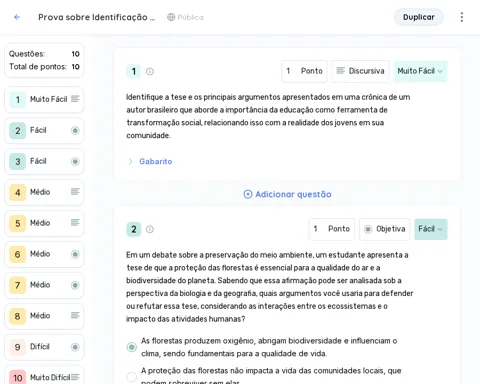This screenshot has height=384, width=480.
Task: Jump to question 6 Médio in the sidebar
Action: tap(44, 254)
